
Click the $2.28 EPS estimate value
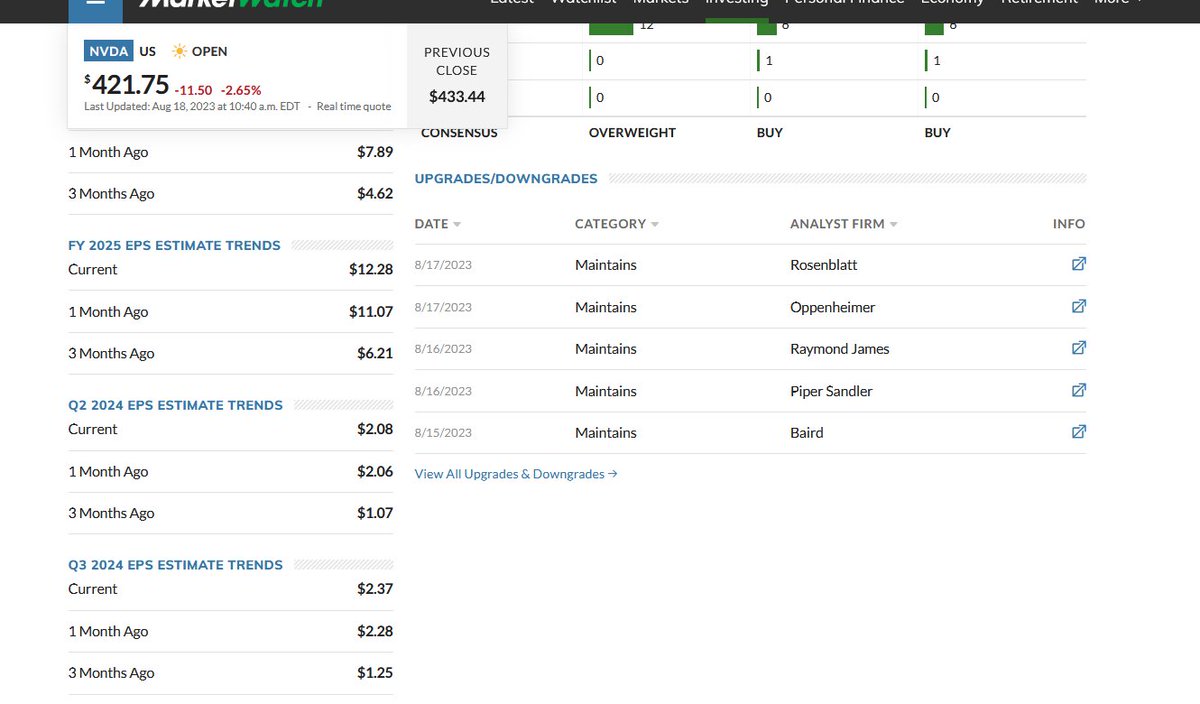tap(375, 632)
